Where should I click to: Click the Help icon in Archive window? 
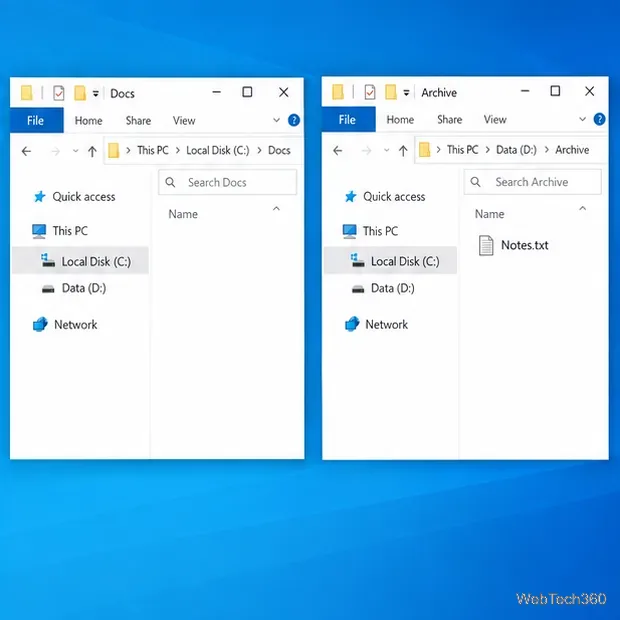point(599,119)
